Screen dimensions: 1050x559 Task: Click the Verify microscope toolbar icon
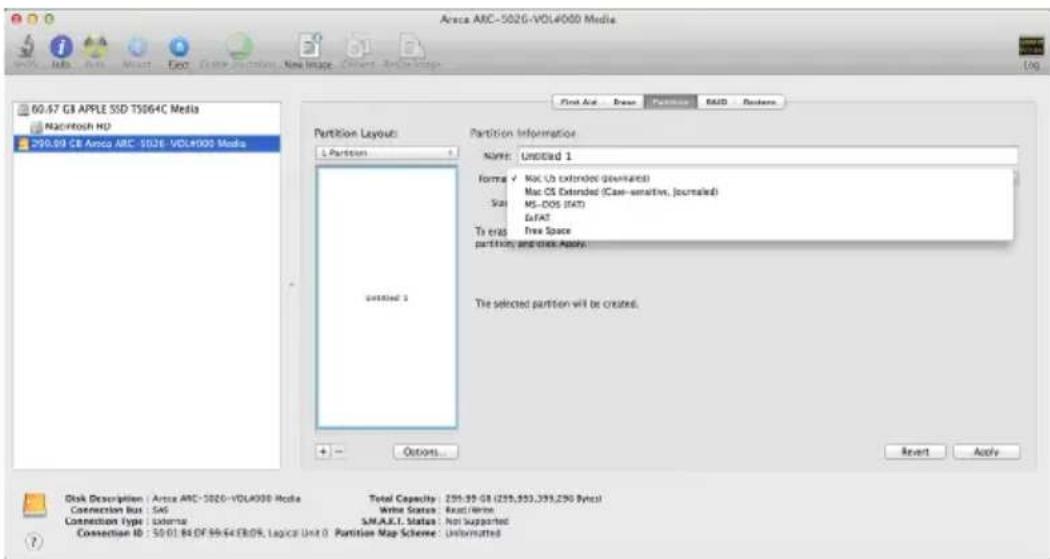pyautogui.click(x=27, y=47)
